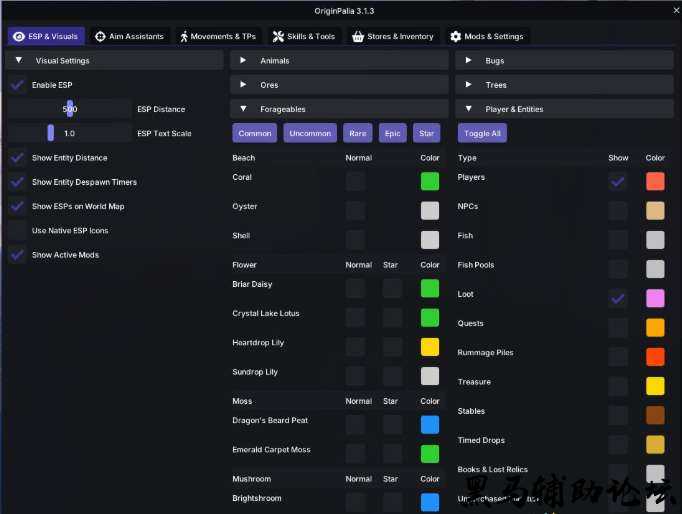Screen dimensions: 682x514
Task: Close the OriginPalia window
Action: pos(676,10)
